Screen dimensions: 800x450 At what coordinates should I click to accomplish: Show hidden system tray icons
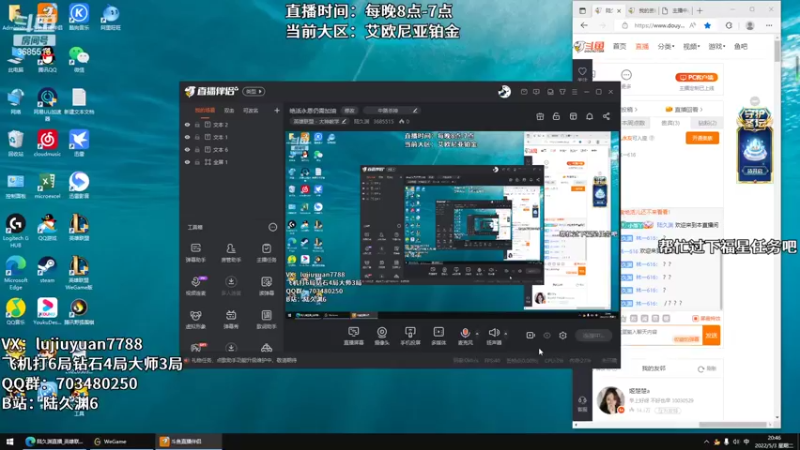pyautogui.click(x=706, y=442)
